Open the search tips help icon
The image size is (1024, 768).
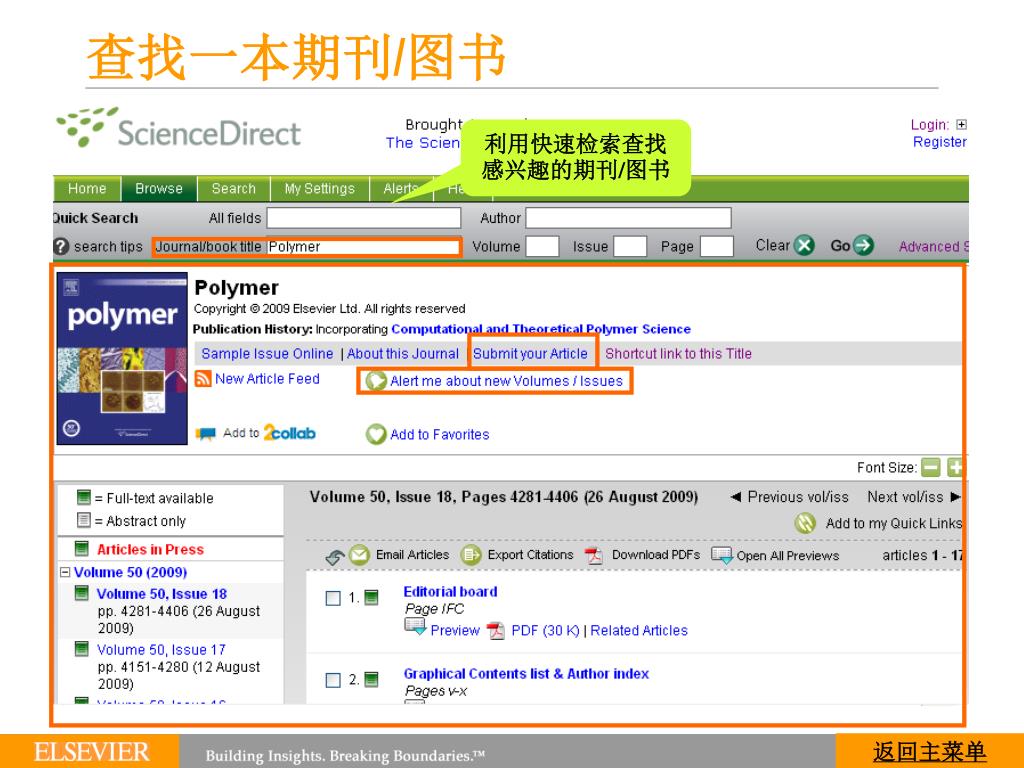tap(61, 247)
